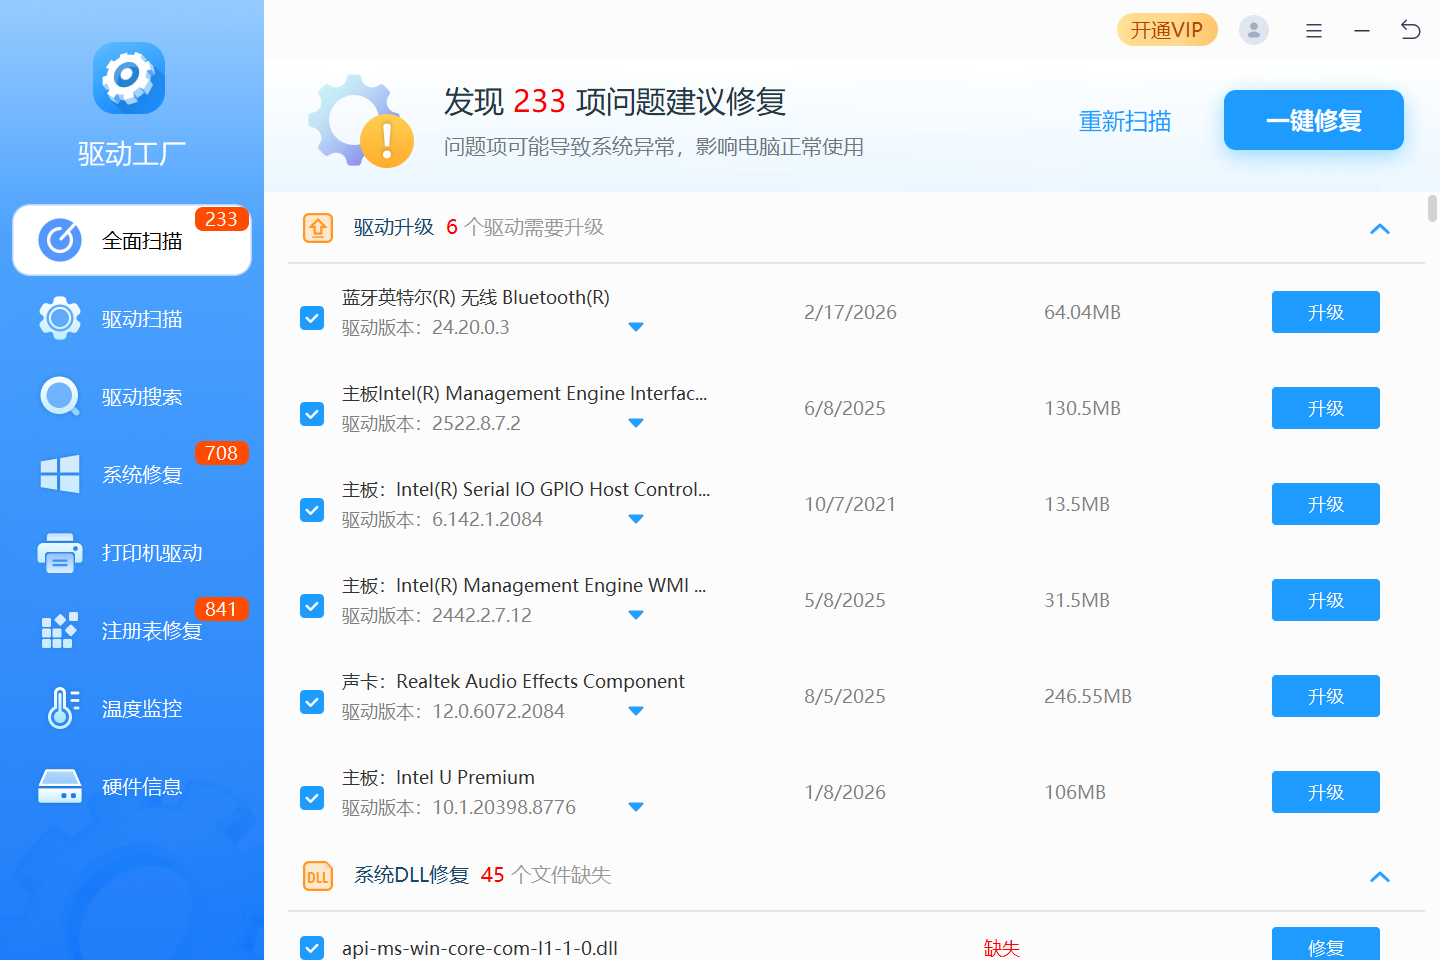Screen dimensions: 1440x960
Task: Open version dropdown for driver 2442.2.7.12
Action: pyautogui.click(x=636, y=615)
